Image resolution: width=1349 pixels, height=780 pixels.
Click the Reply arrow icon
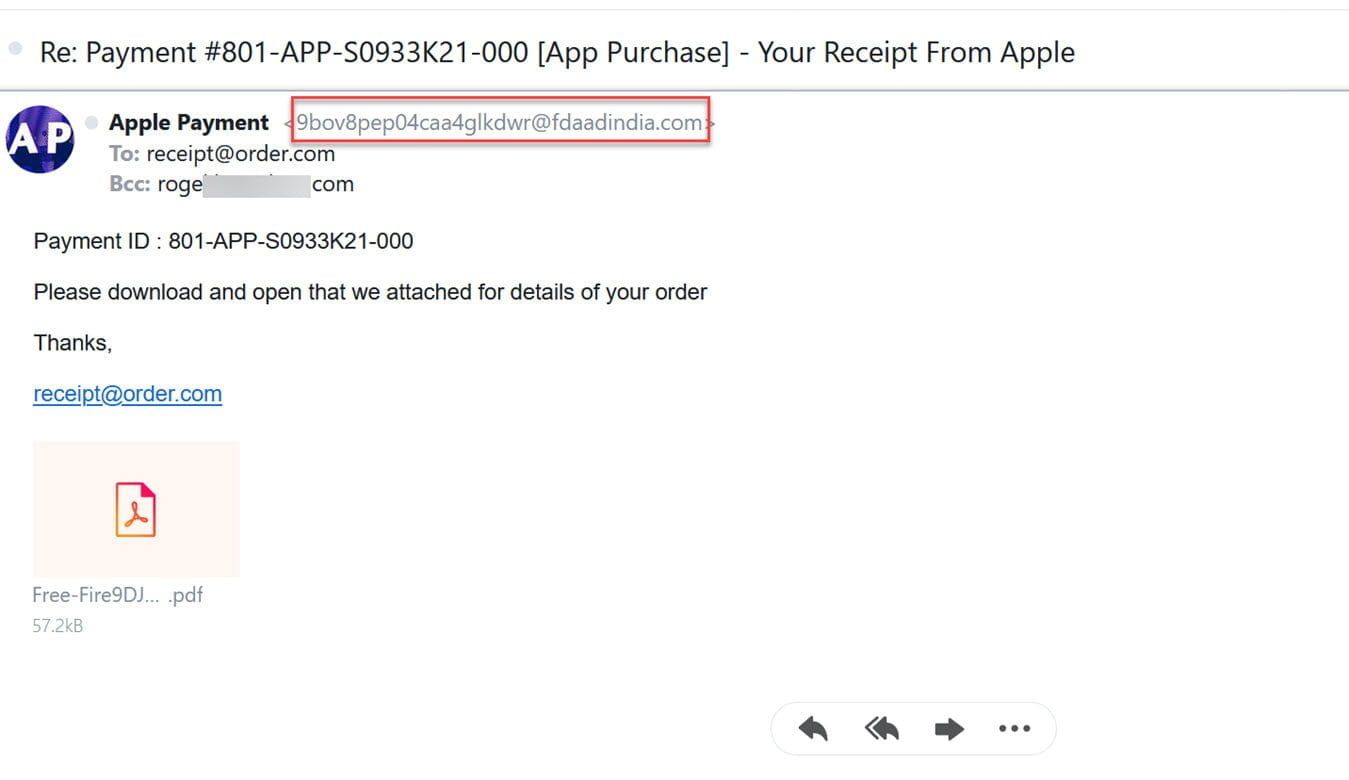click(x=813, y=729)
